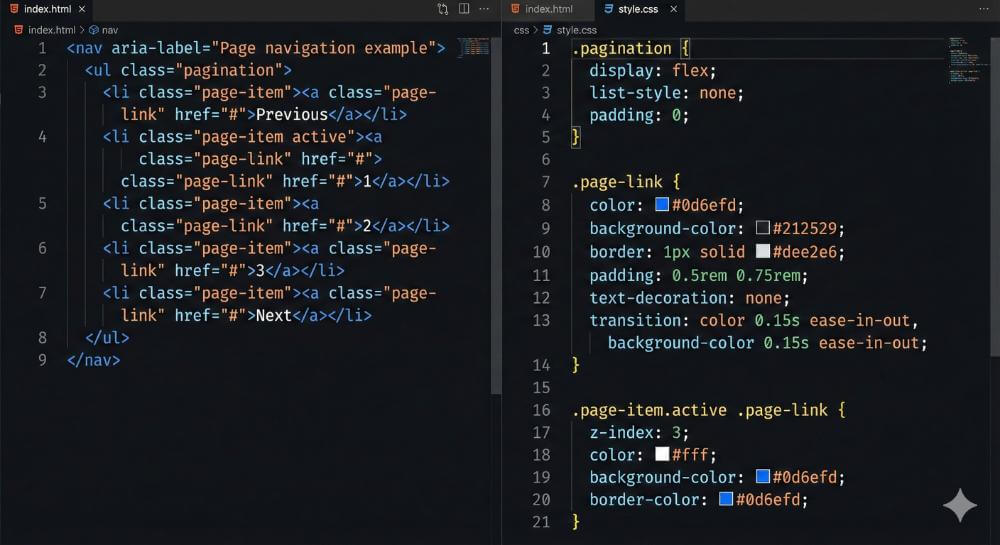
Task: Click the closing </ul> tag on line 8
Action: point(107,338)
